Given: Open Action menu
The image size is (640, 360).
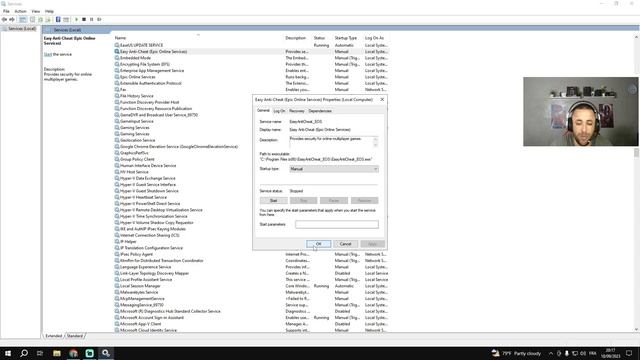Looking at the screenshot, I should coord(20,11).
